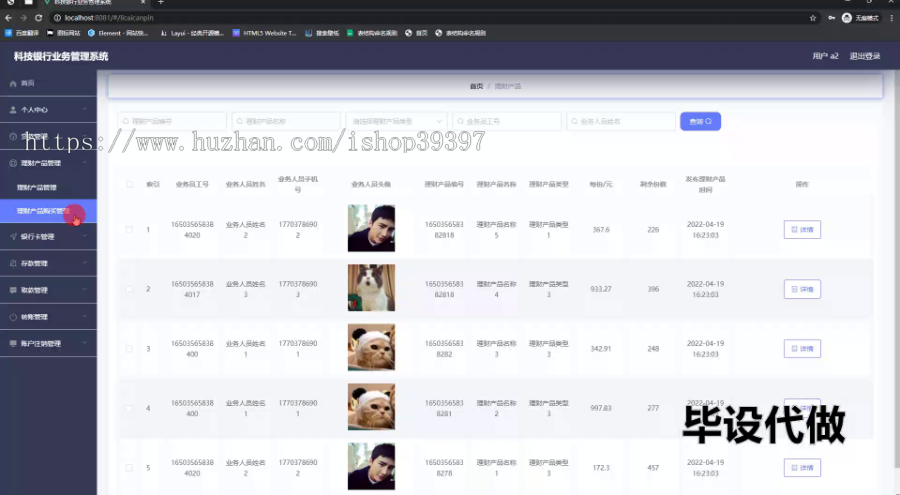Select checkbox for table row 3

click(129, 349)
